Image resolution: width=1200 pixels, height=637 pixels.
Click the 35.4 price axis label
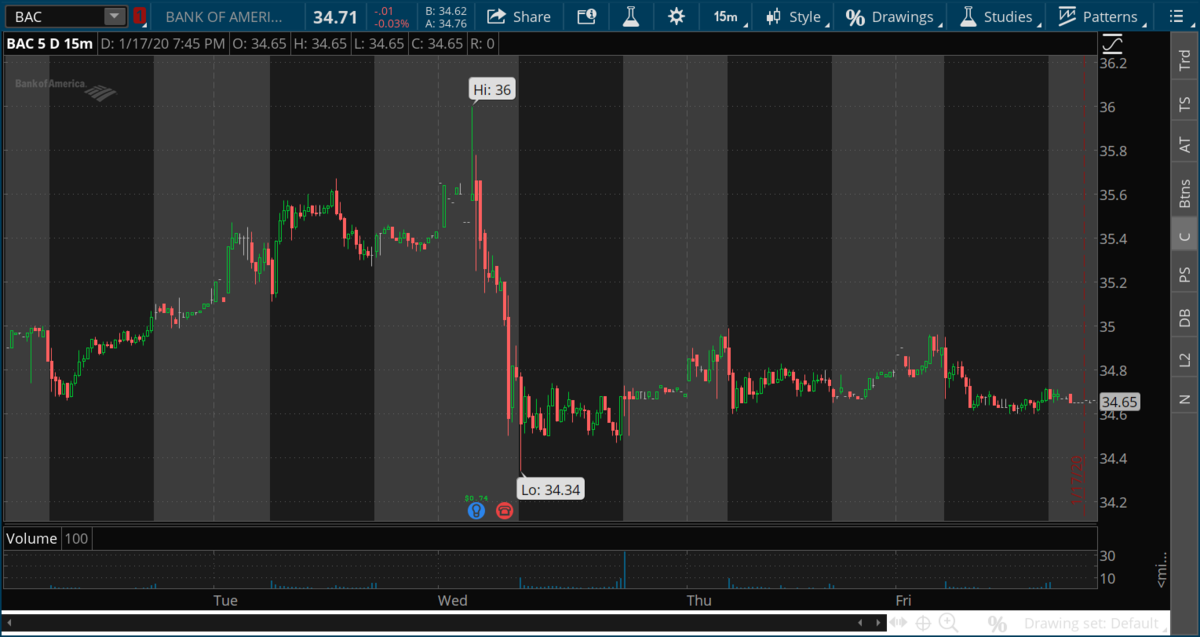point(1113,239)
